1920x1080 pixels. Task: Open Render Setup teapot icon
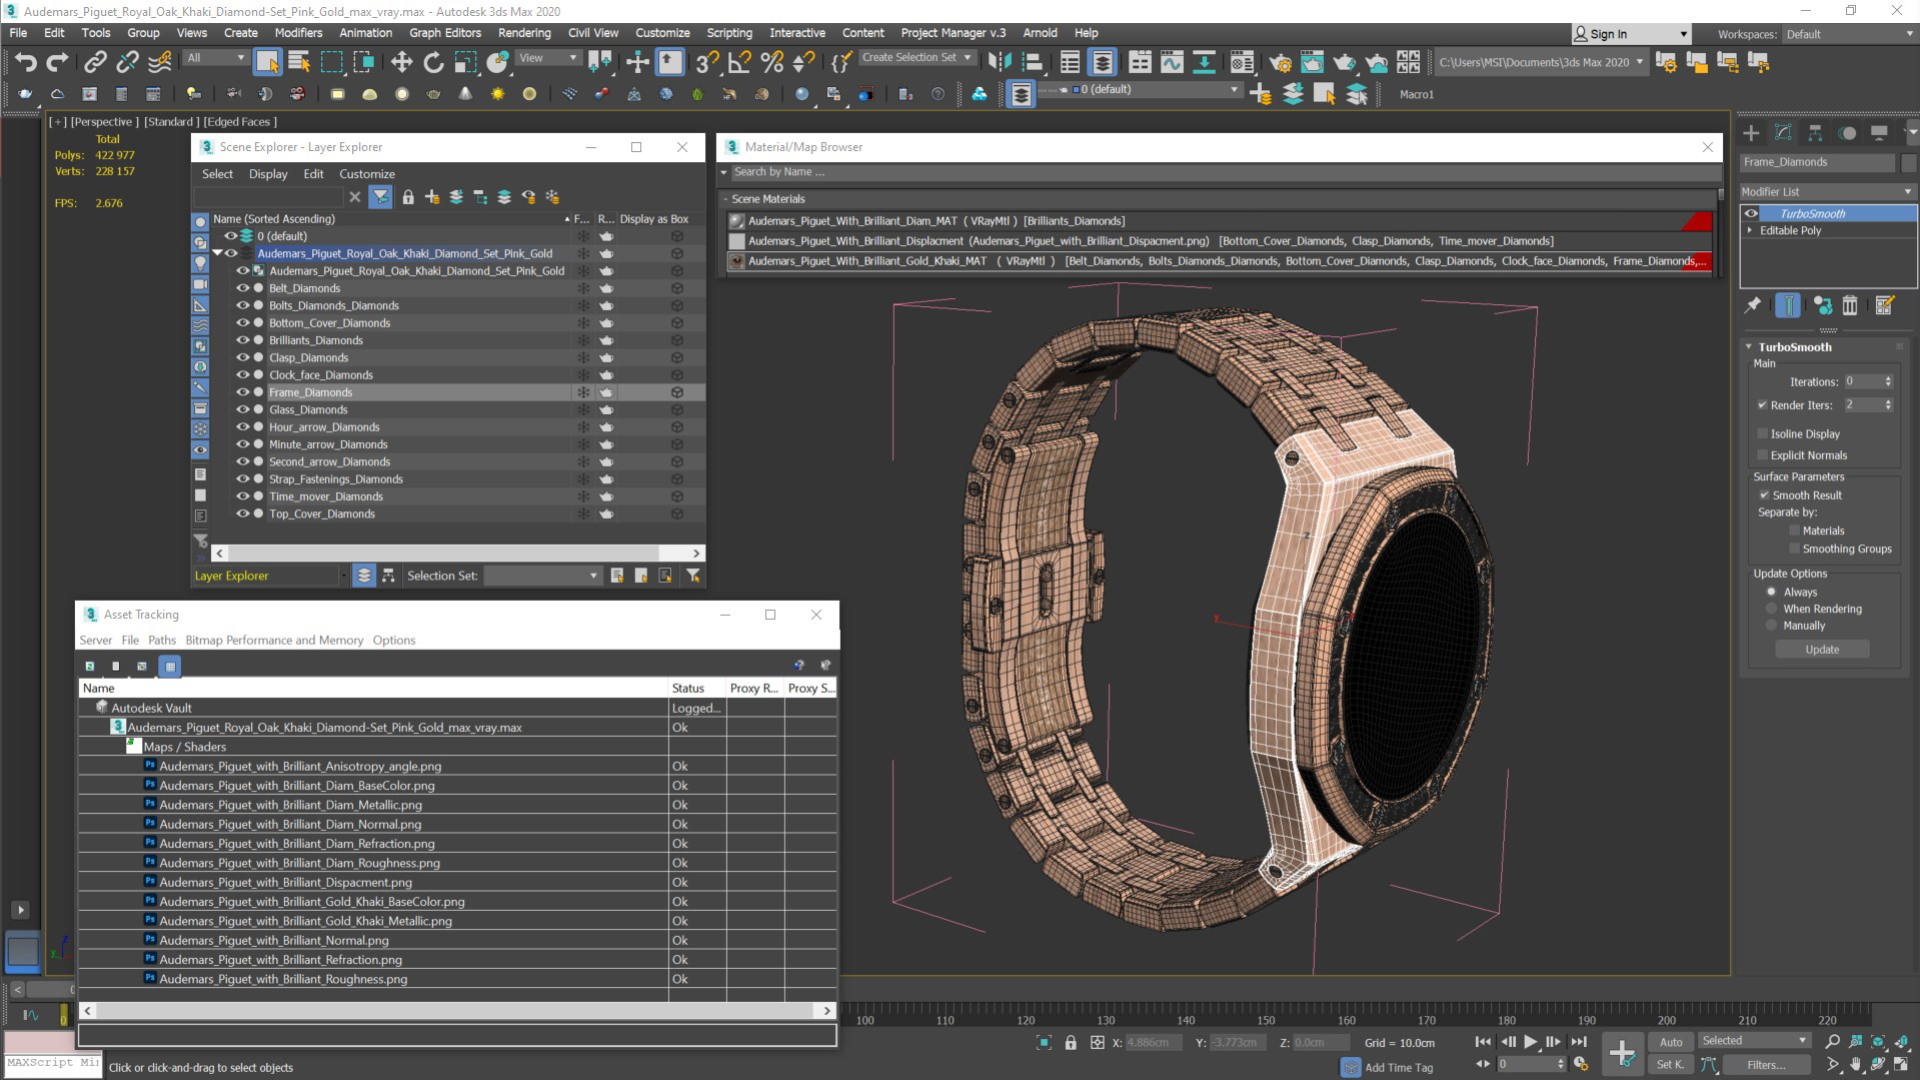click(1280, 62)
